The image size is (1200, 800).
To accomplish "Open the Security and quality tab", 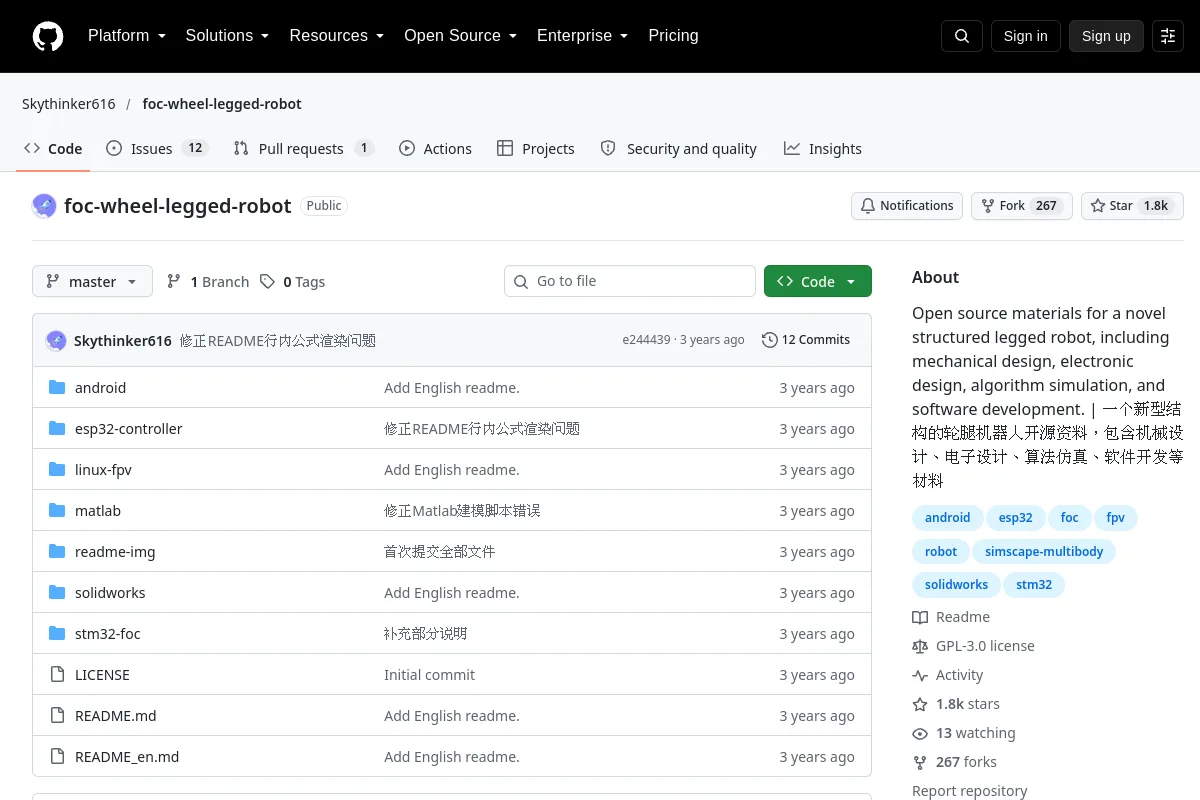I will (678, 149).
